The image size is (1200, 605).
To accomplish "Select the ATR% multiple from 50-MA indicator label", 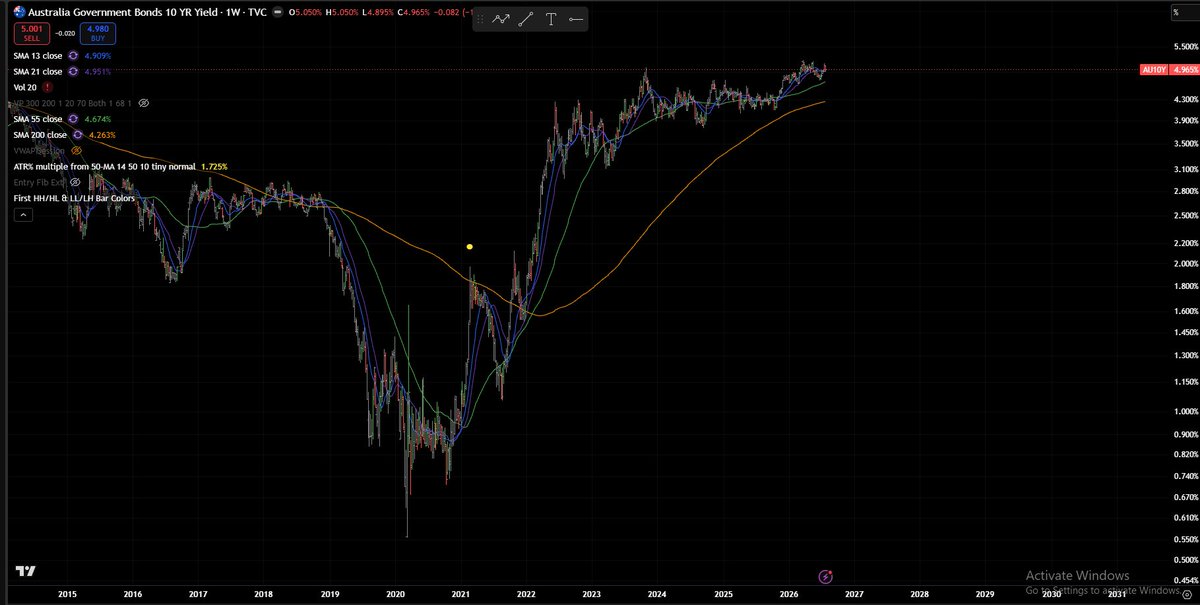I will coord(104,166).
